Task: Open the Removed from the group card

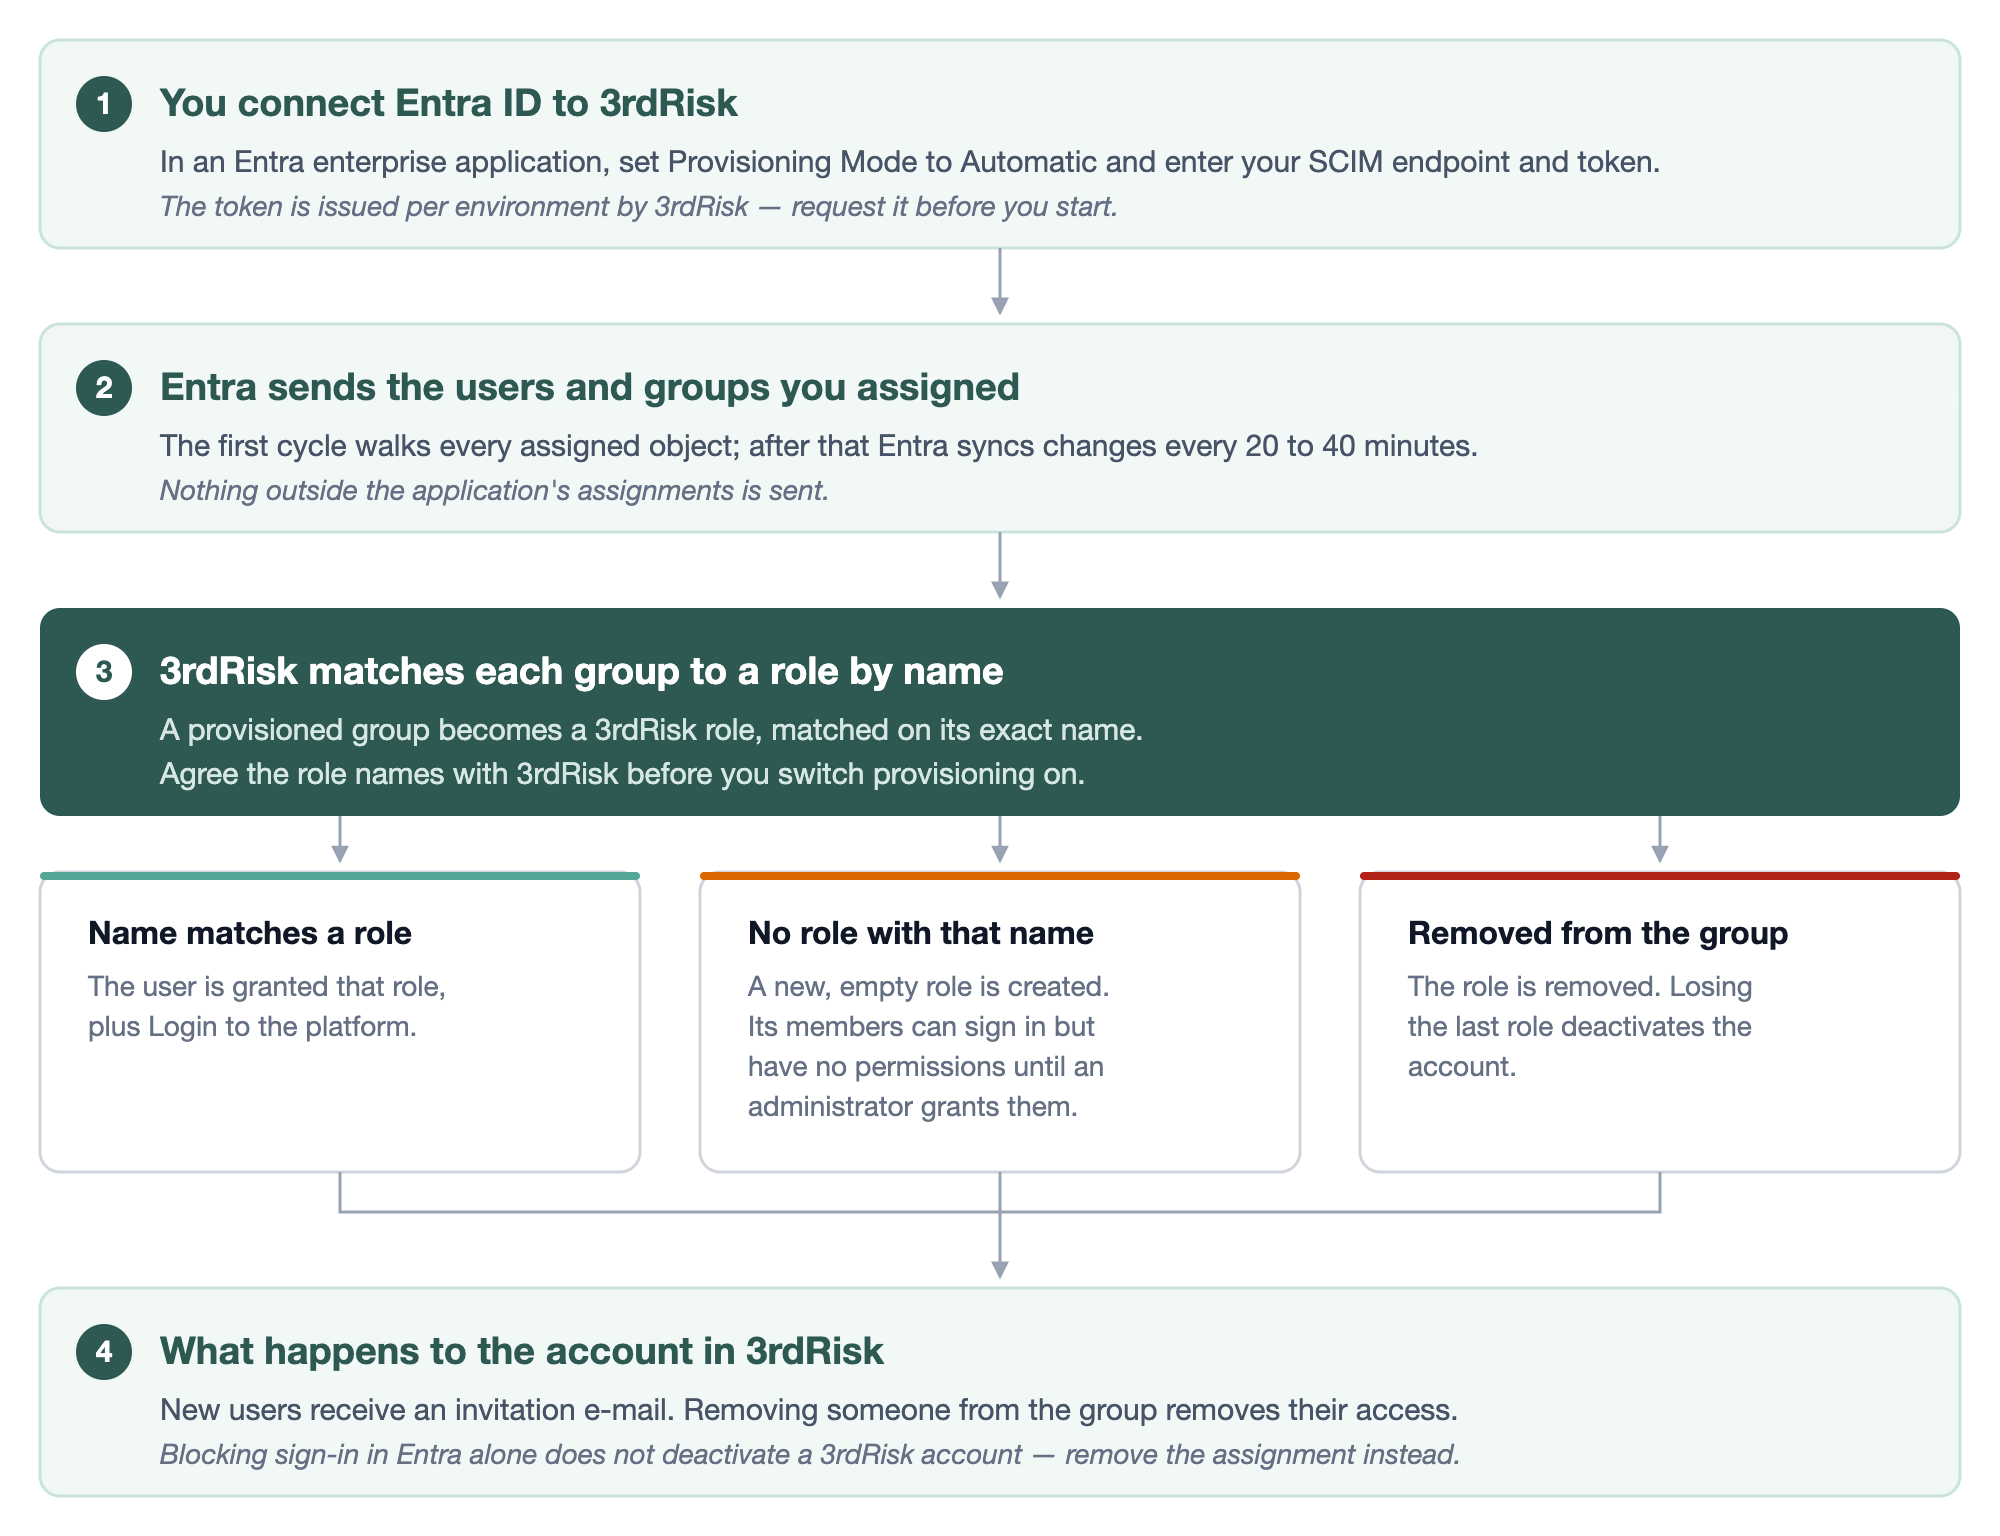Action: click(x=1660, y=1022)
